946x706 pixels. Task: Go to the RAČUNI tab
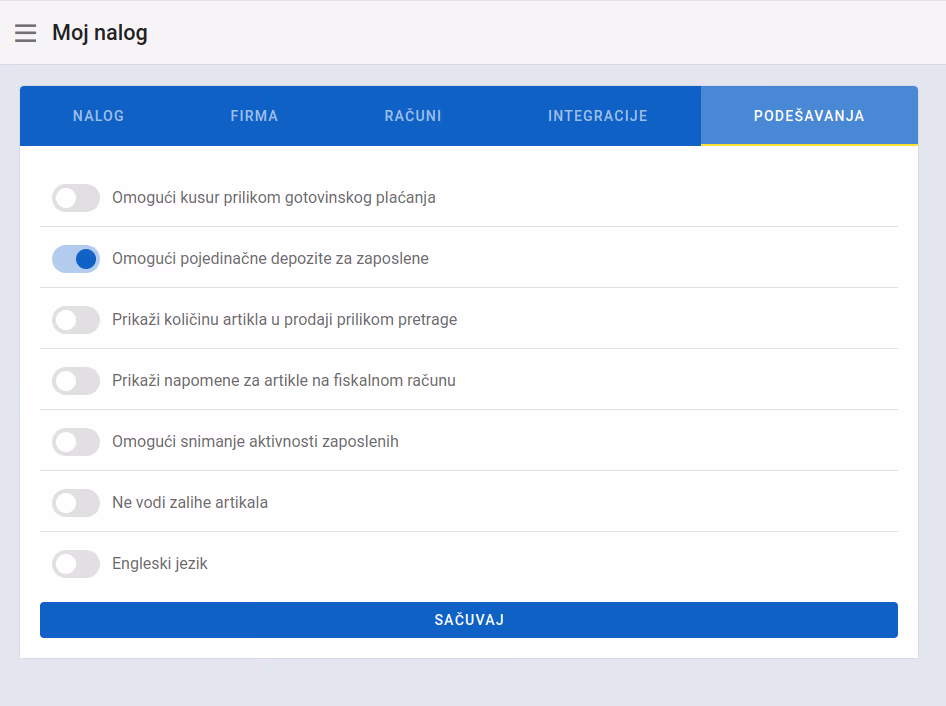point(413,116)
